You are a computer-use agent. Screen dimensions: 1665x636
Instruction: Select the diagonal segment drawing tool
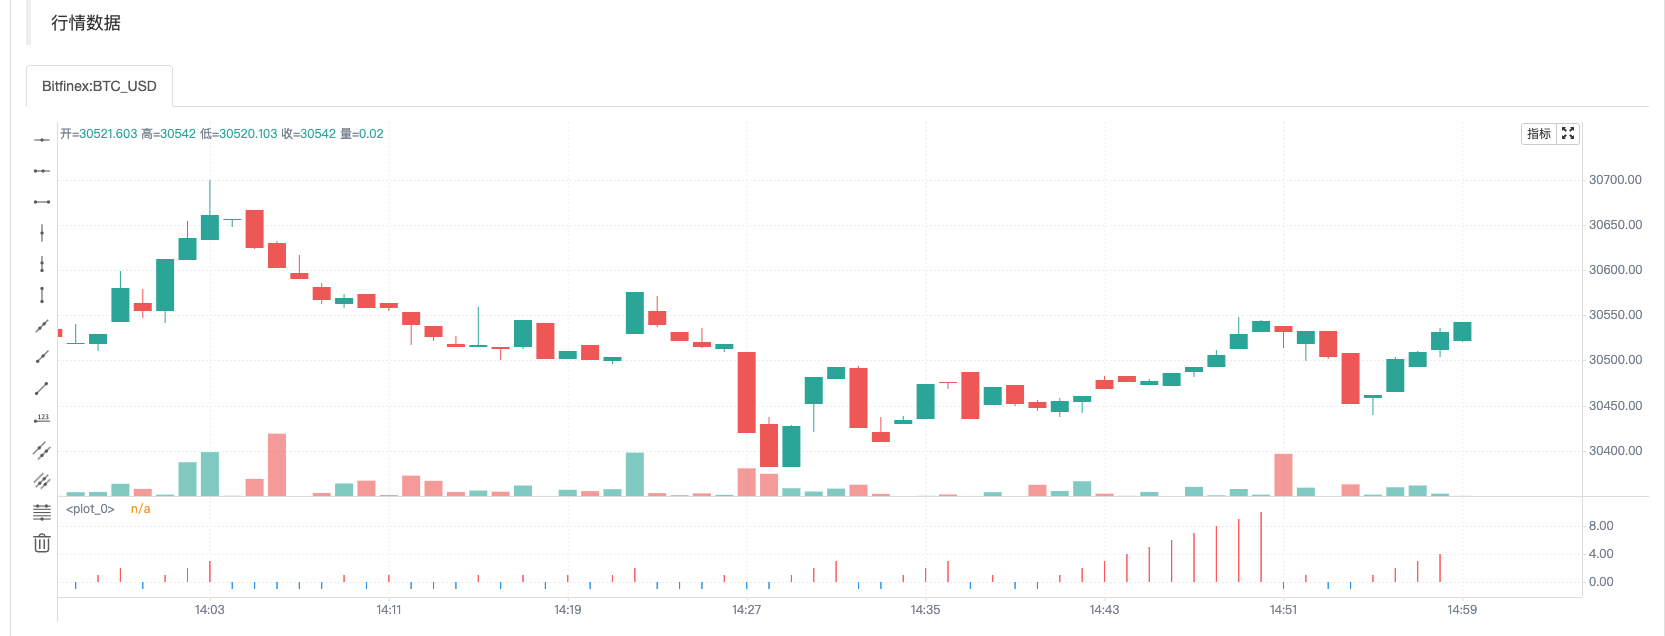point(42,388)
